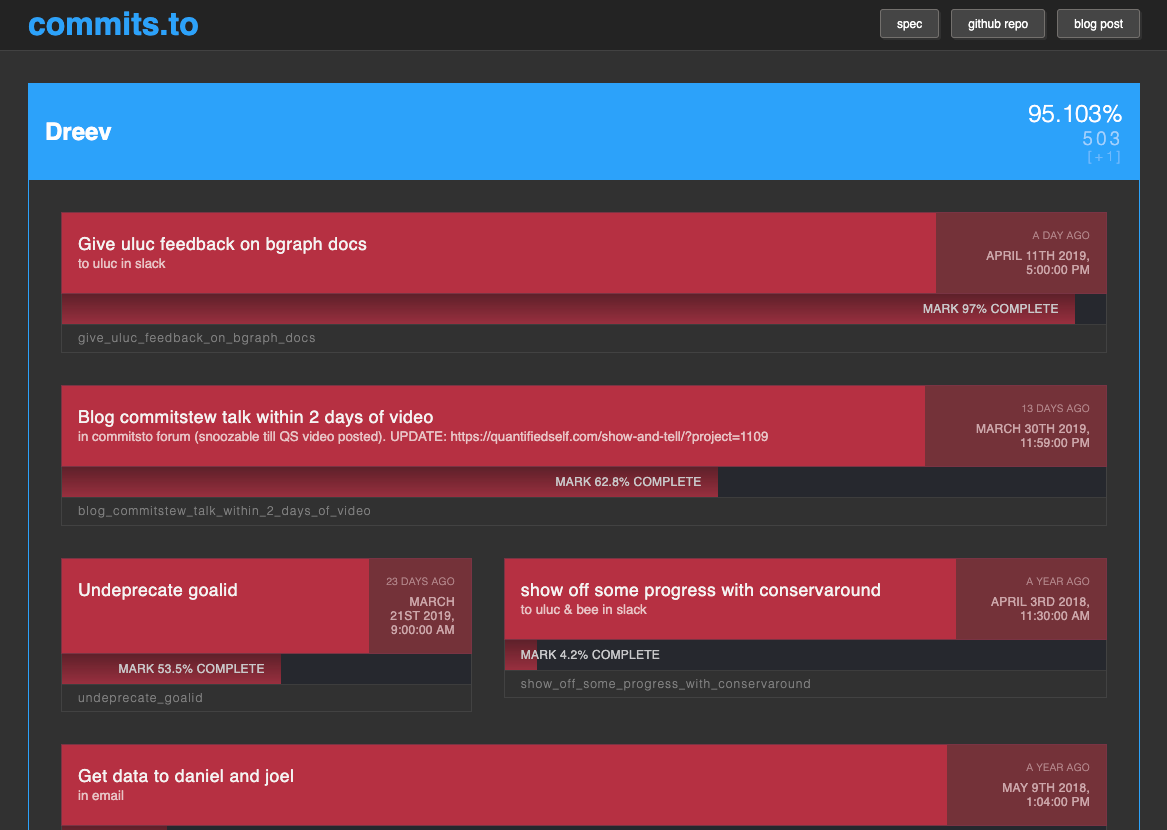1167x830 pixels.
Task: Open the spec page
Action: point(909,23)
